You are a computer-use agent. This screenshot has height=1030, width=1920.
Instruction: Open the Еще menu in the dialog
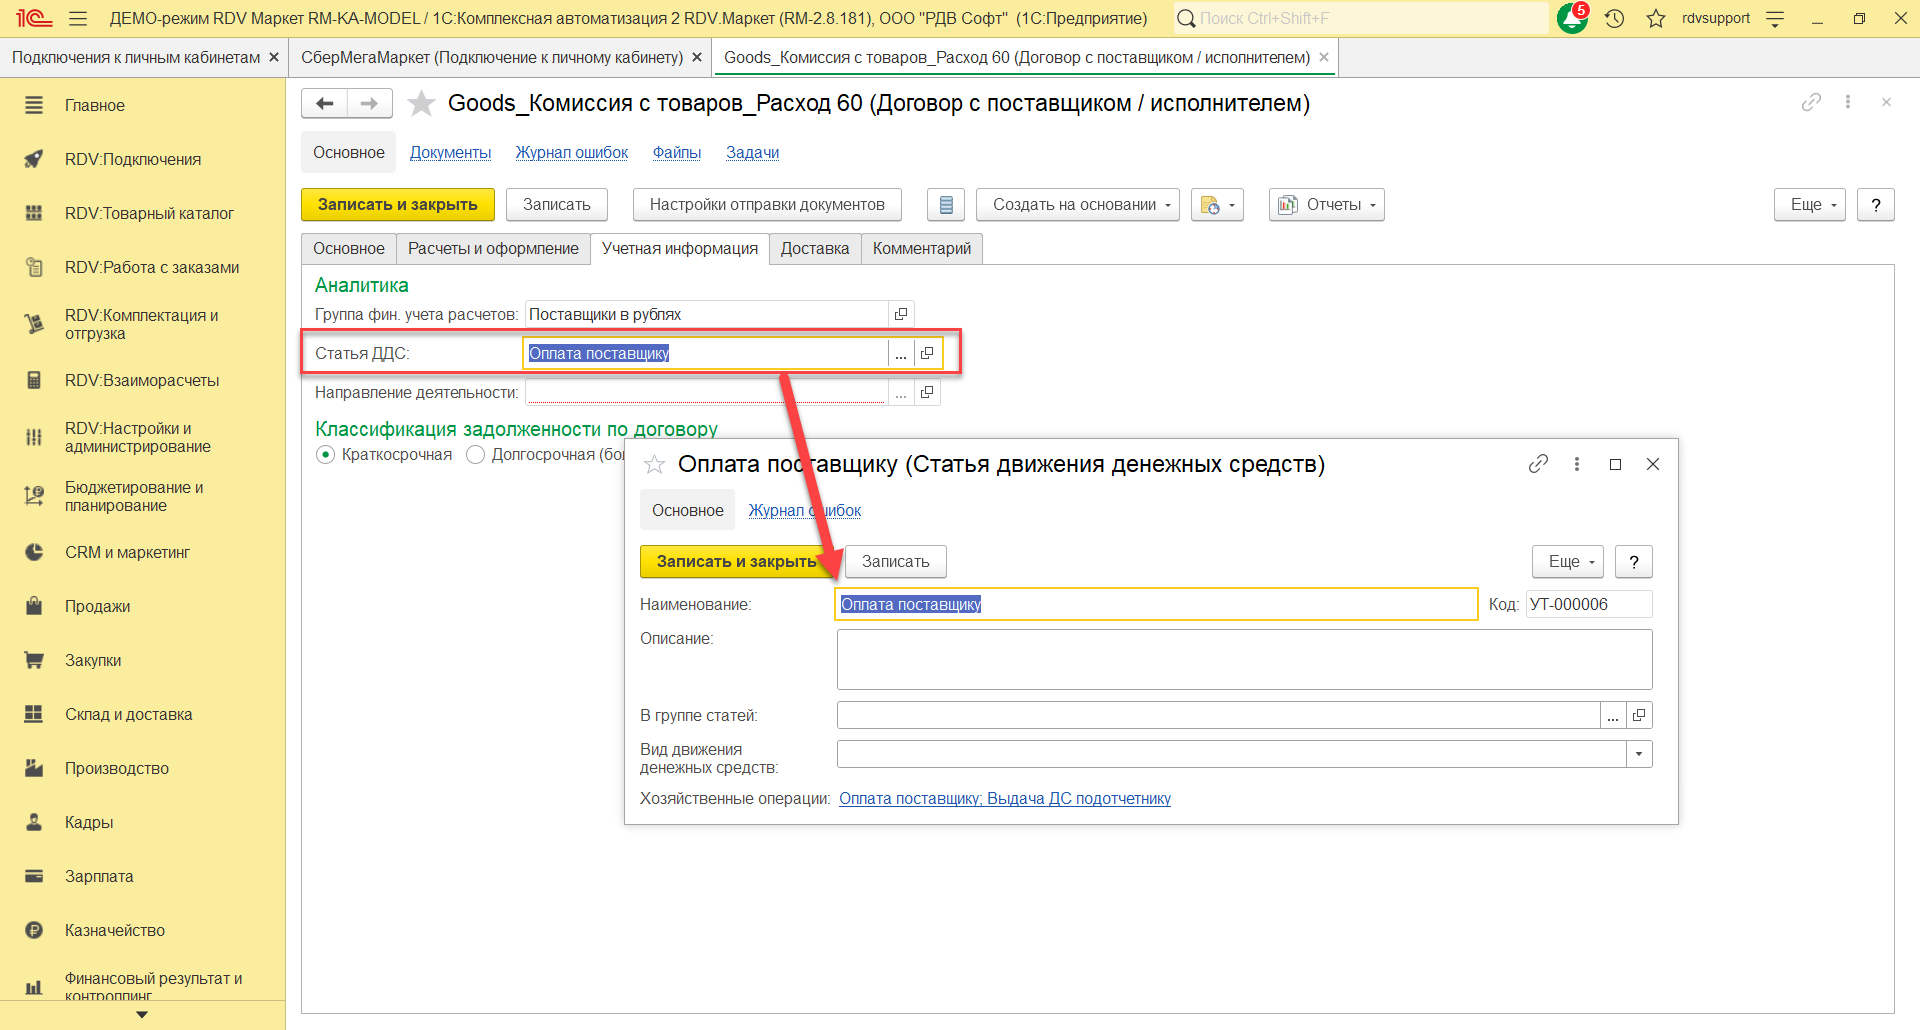coord(1566,562)
